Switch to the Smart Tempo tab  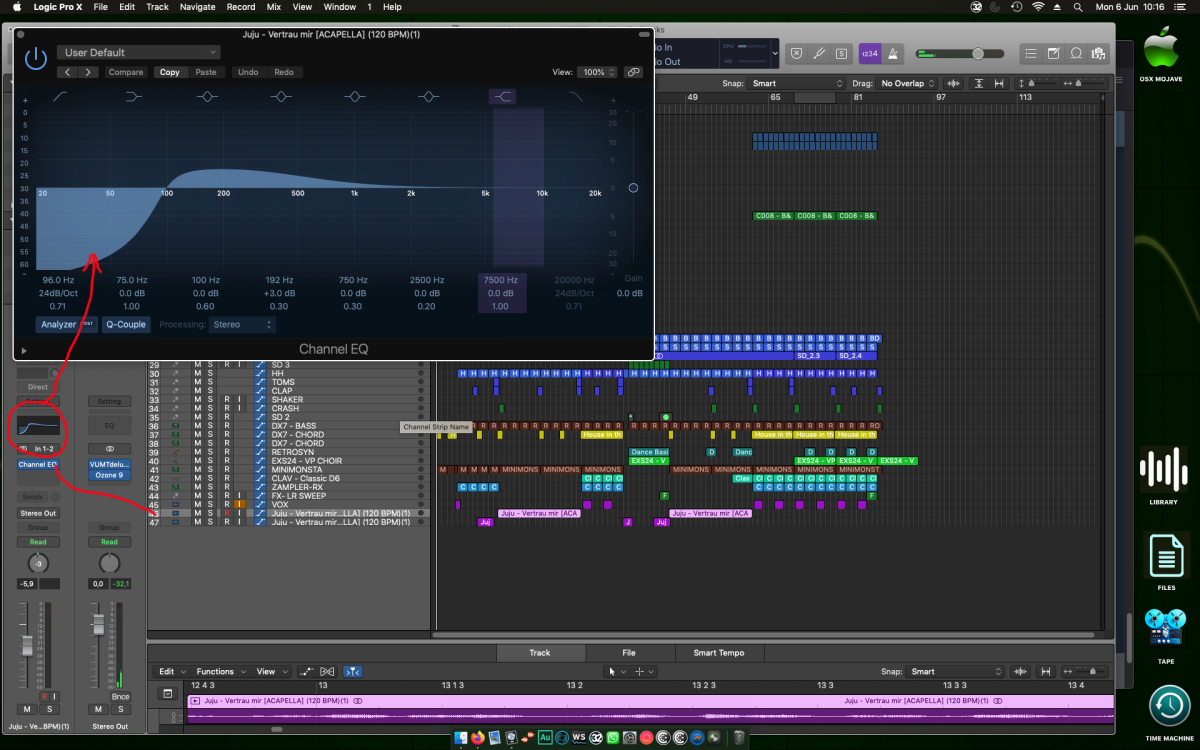point(718,652)
